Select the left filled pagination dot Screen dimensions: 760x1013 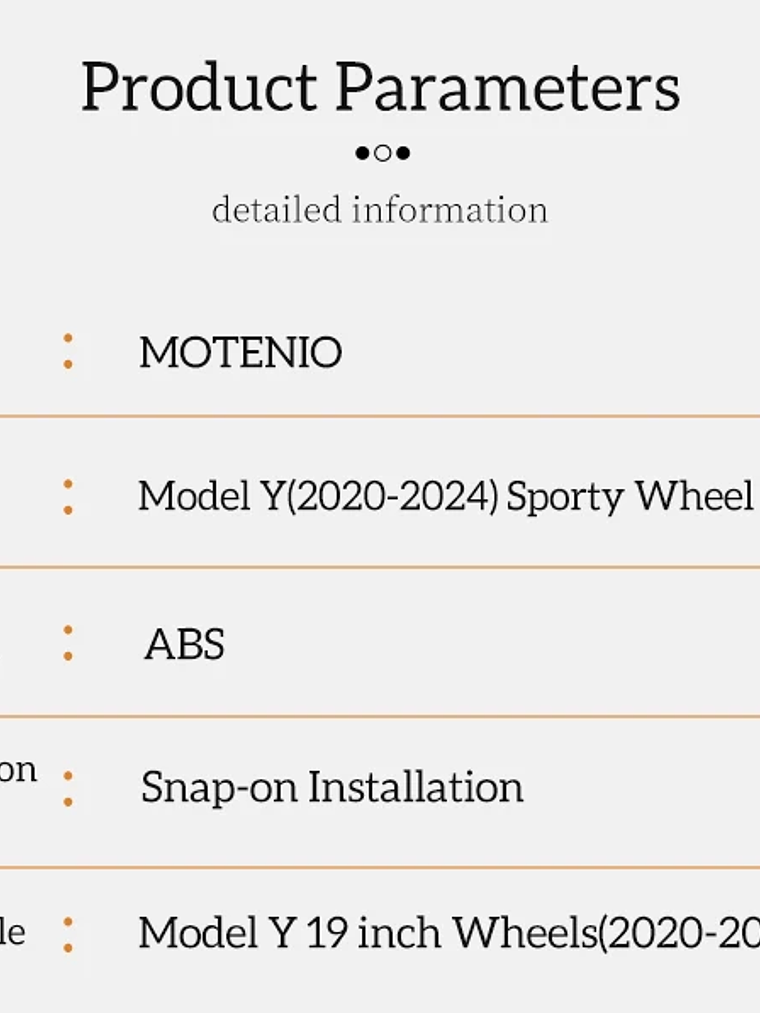coord(362,153)
